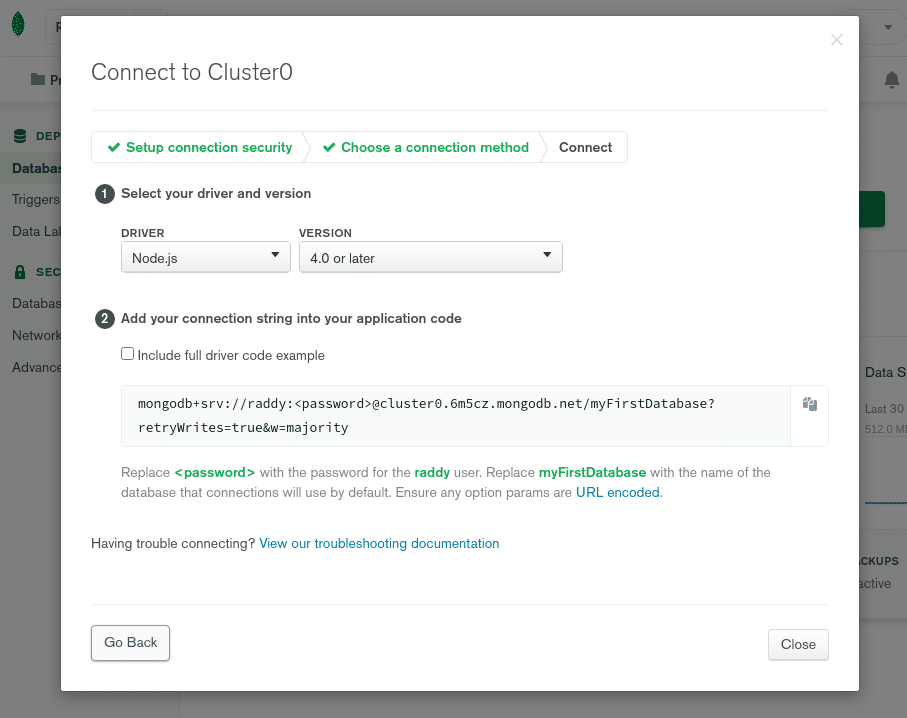Enable Include full driver code example

pos(127,354)
